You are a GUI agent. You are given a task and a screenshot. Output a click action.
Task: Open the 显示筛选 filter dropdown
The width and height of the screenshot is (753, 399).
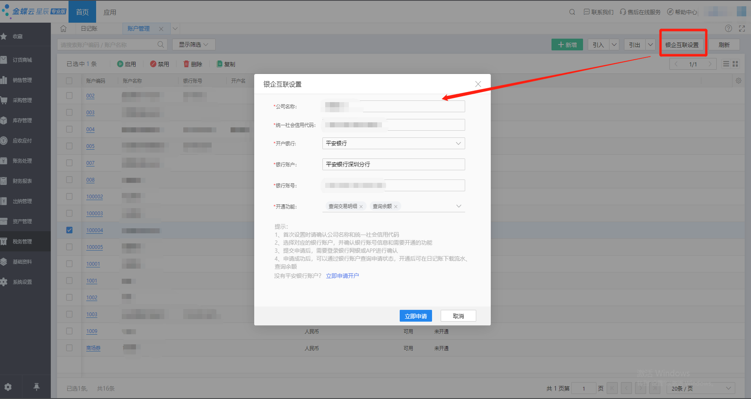click(x=194, y=45)
